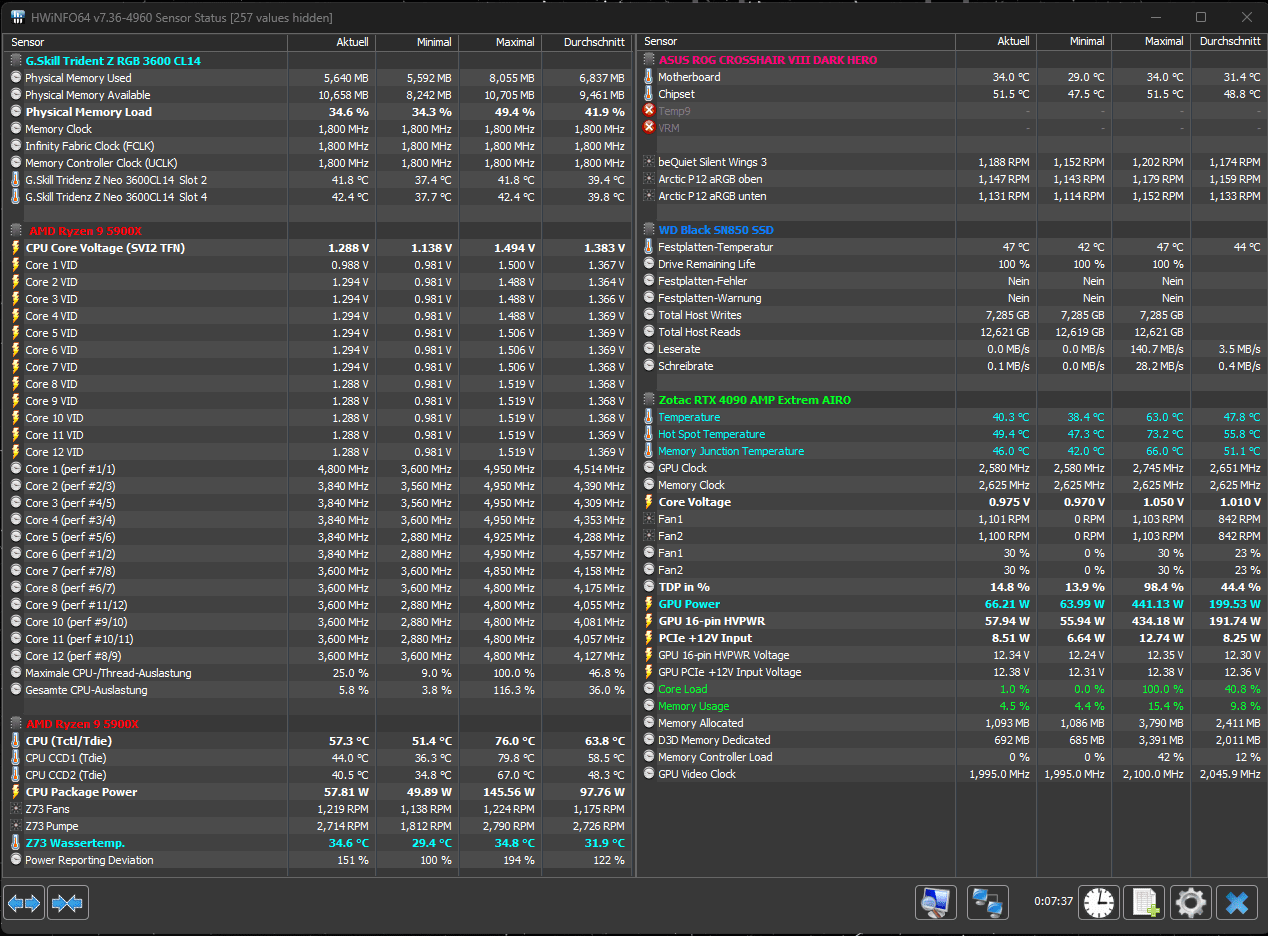
Task: Select the Core 9 (perf #11/12) row
Action: click(x=319, y=605)
